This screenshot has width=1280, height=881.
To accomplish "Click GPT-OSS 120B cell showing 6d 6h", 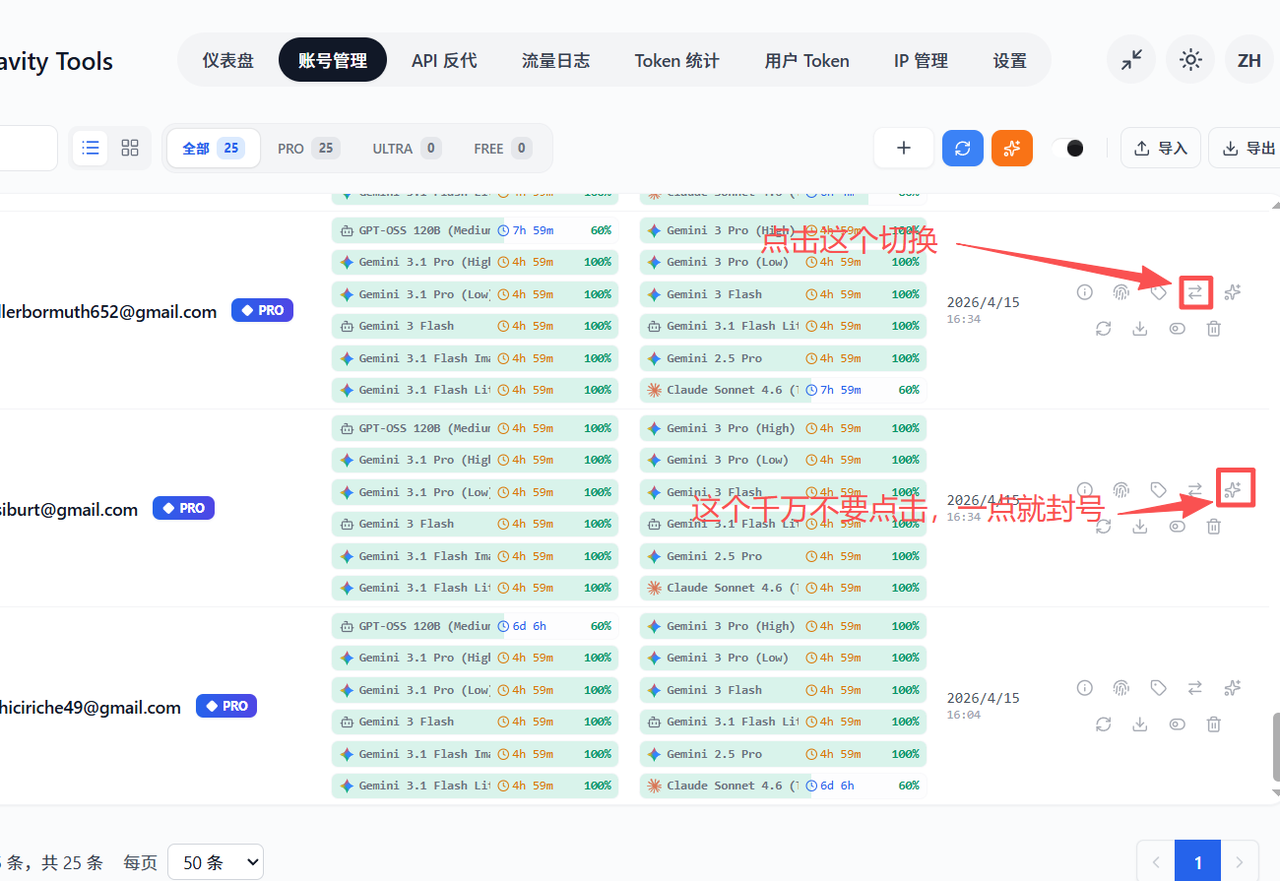I will point(474,626).
